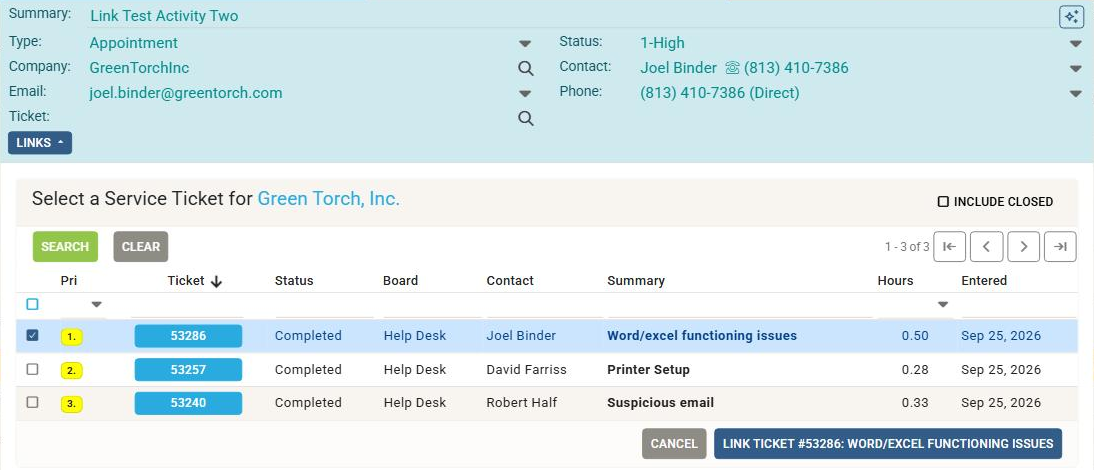Open Word/excel functioning issues summary

coord(702,336)
